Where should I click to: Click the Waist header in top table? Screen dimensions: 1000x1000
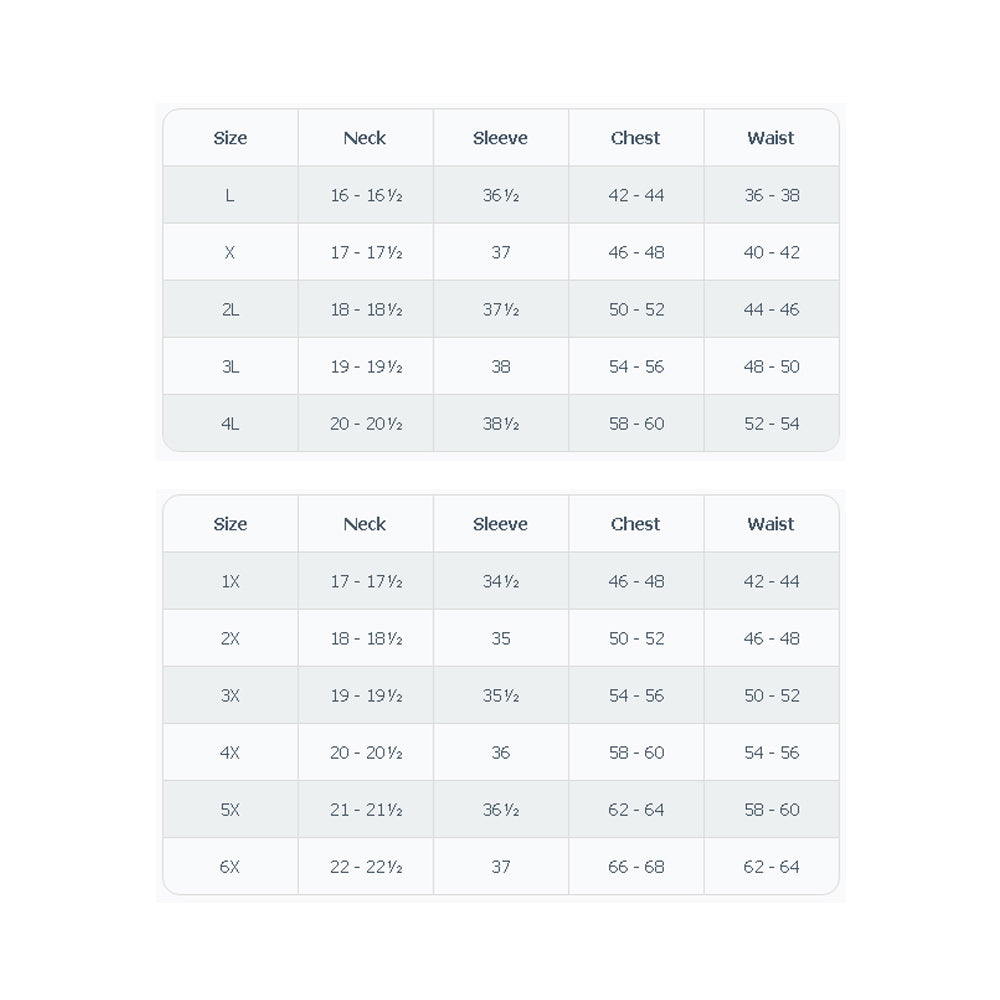point(771,138)
